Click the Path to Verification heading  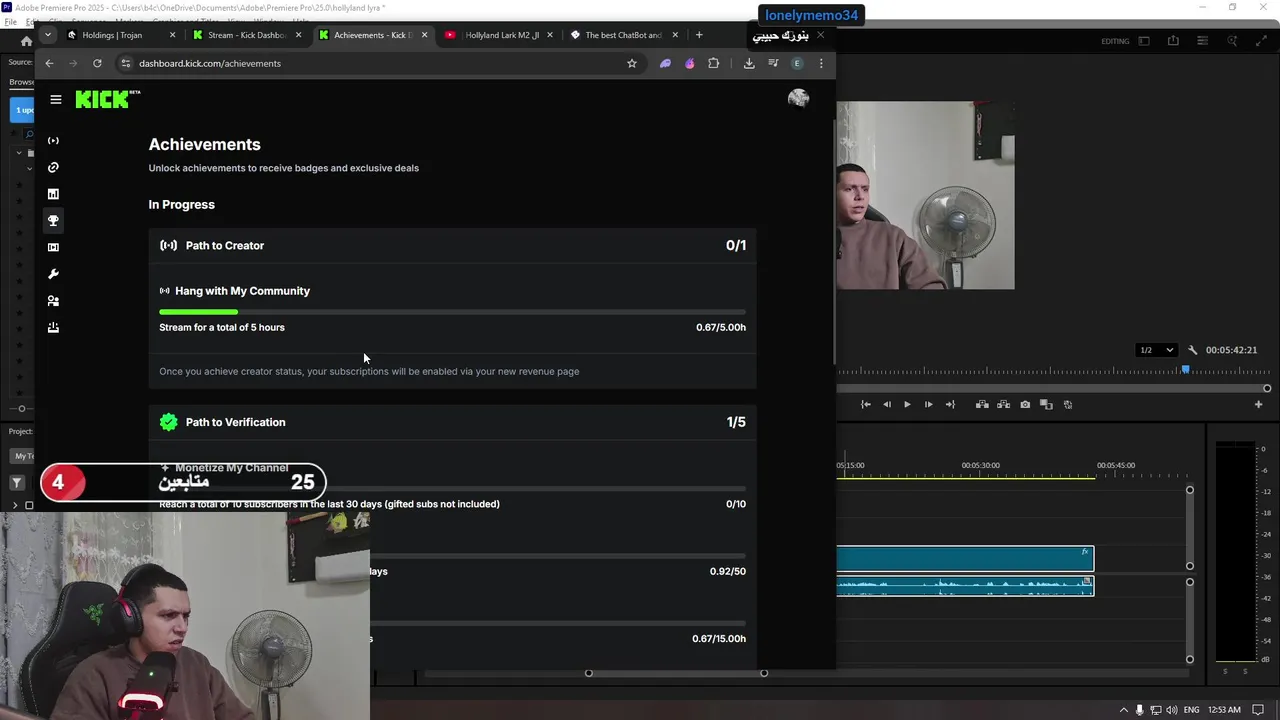pyautogui.click(x=235, y=422)
